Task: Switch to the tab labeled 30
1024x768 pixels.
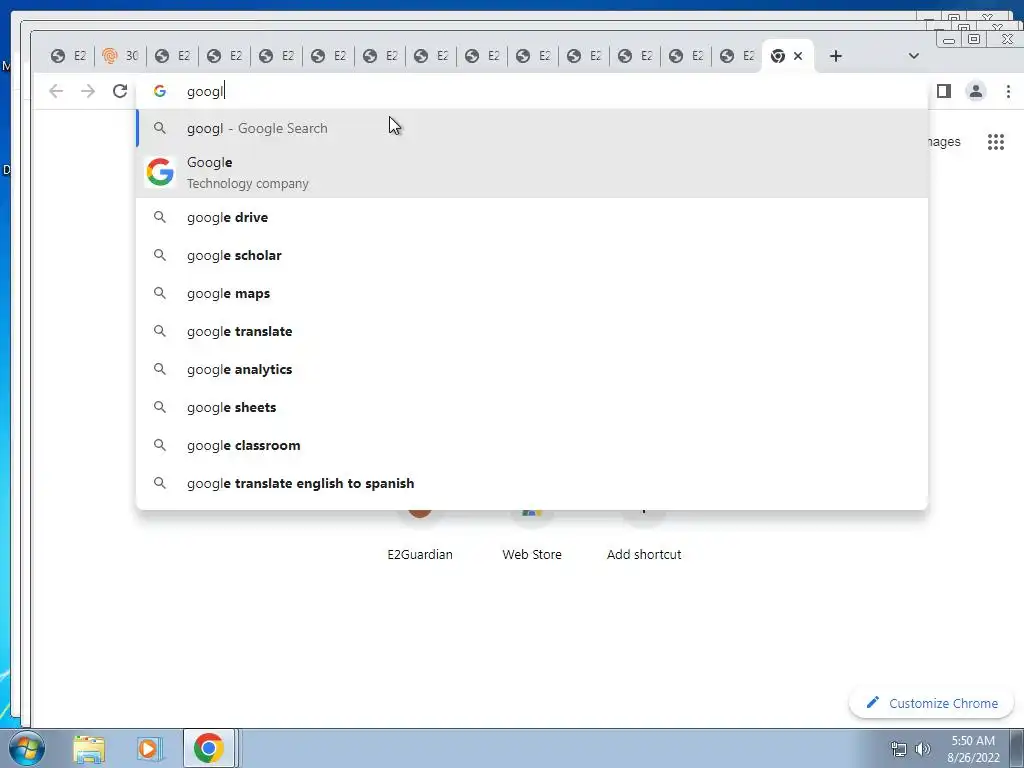Action: tap(121, 56)
